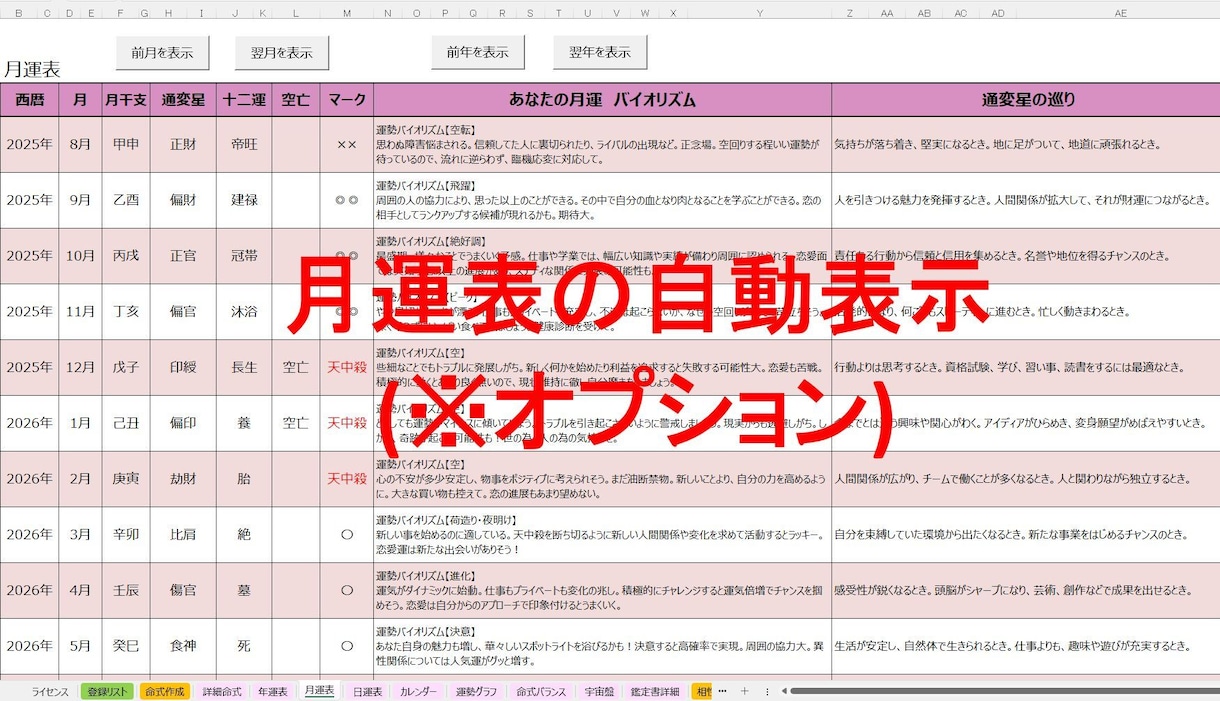
Task: Select cell 壬辰 in the 4月 row
Action: point(126,590)
